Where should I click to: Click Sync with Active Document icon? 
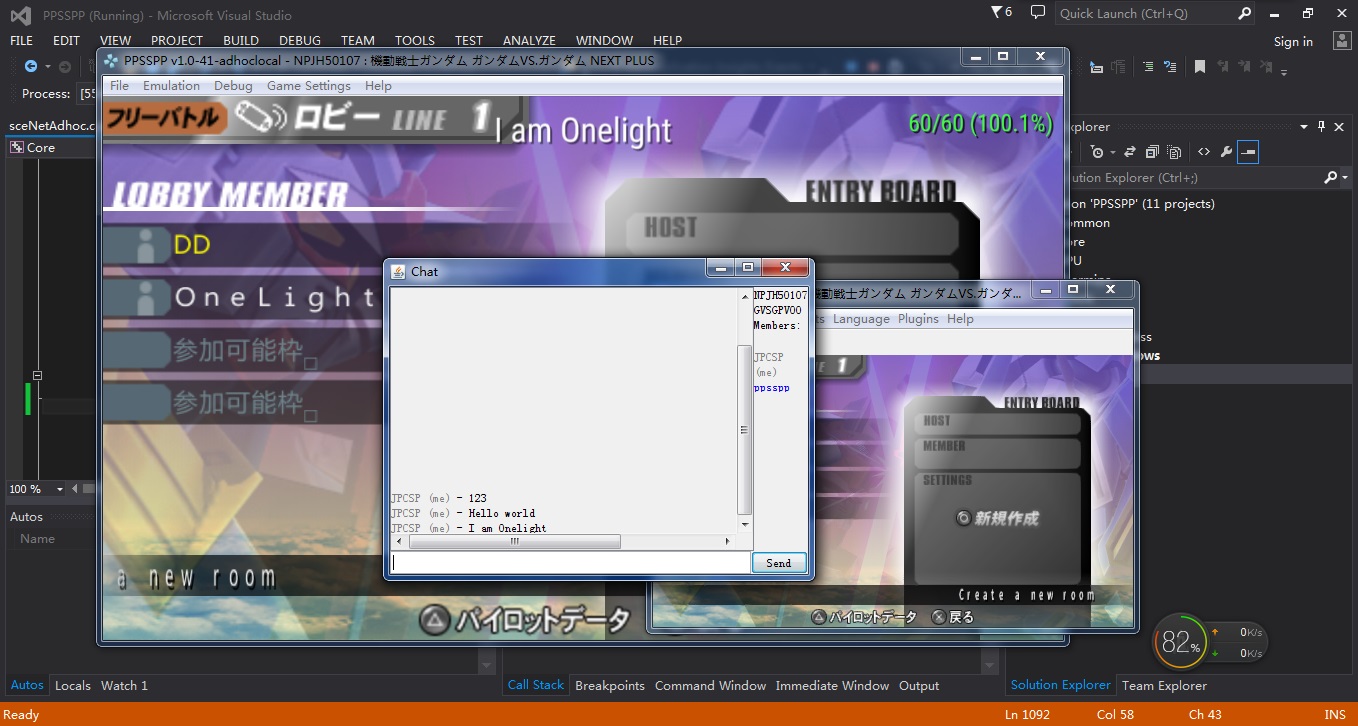pos(1129,152)
